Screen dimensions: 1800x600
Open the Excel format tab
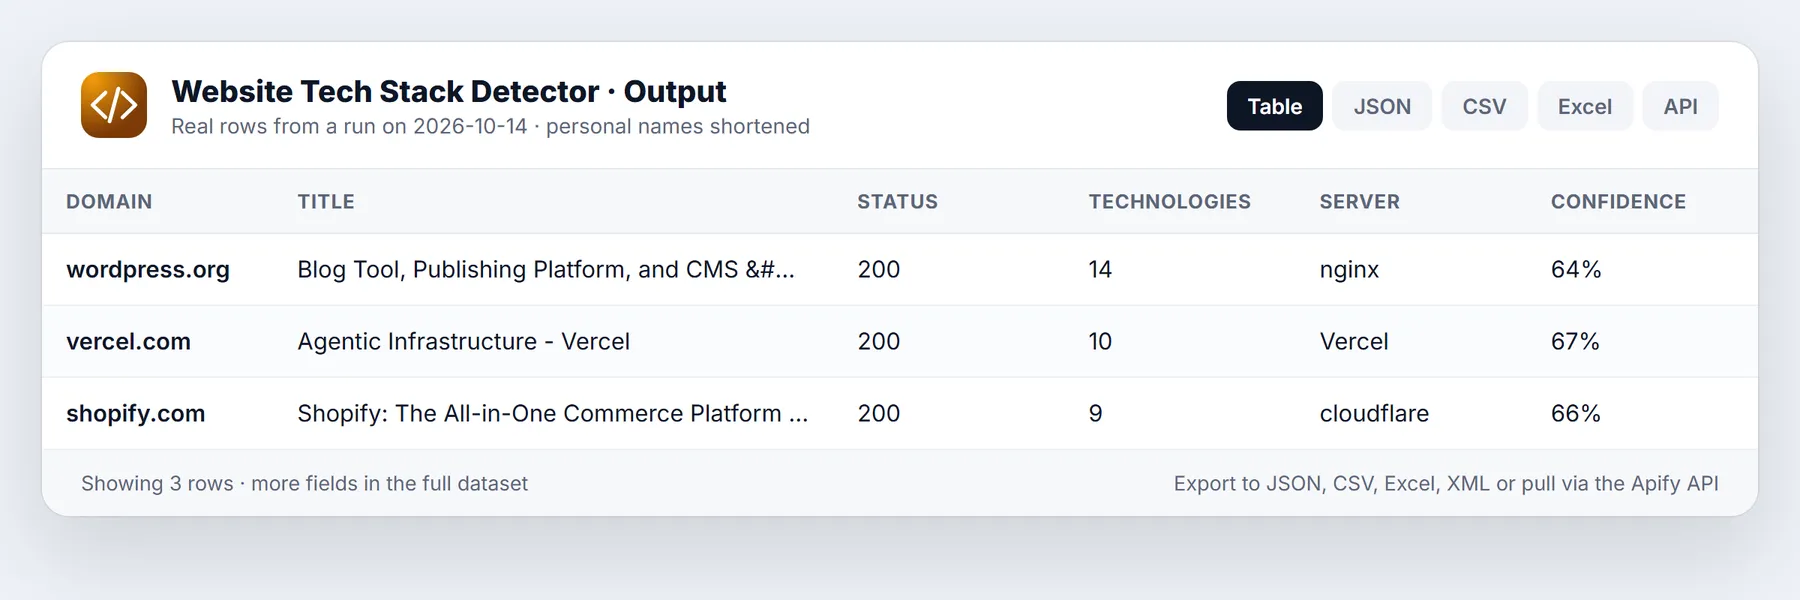1585,106
